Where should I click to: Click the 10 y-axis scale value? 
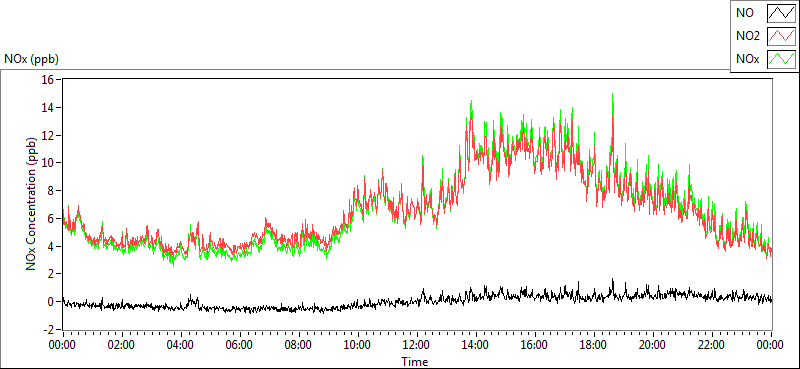[49, 163]
